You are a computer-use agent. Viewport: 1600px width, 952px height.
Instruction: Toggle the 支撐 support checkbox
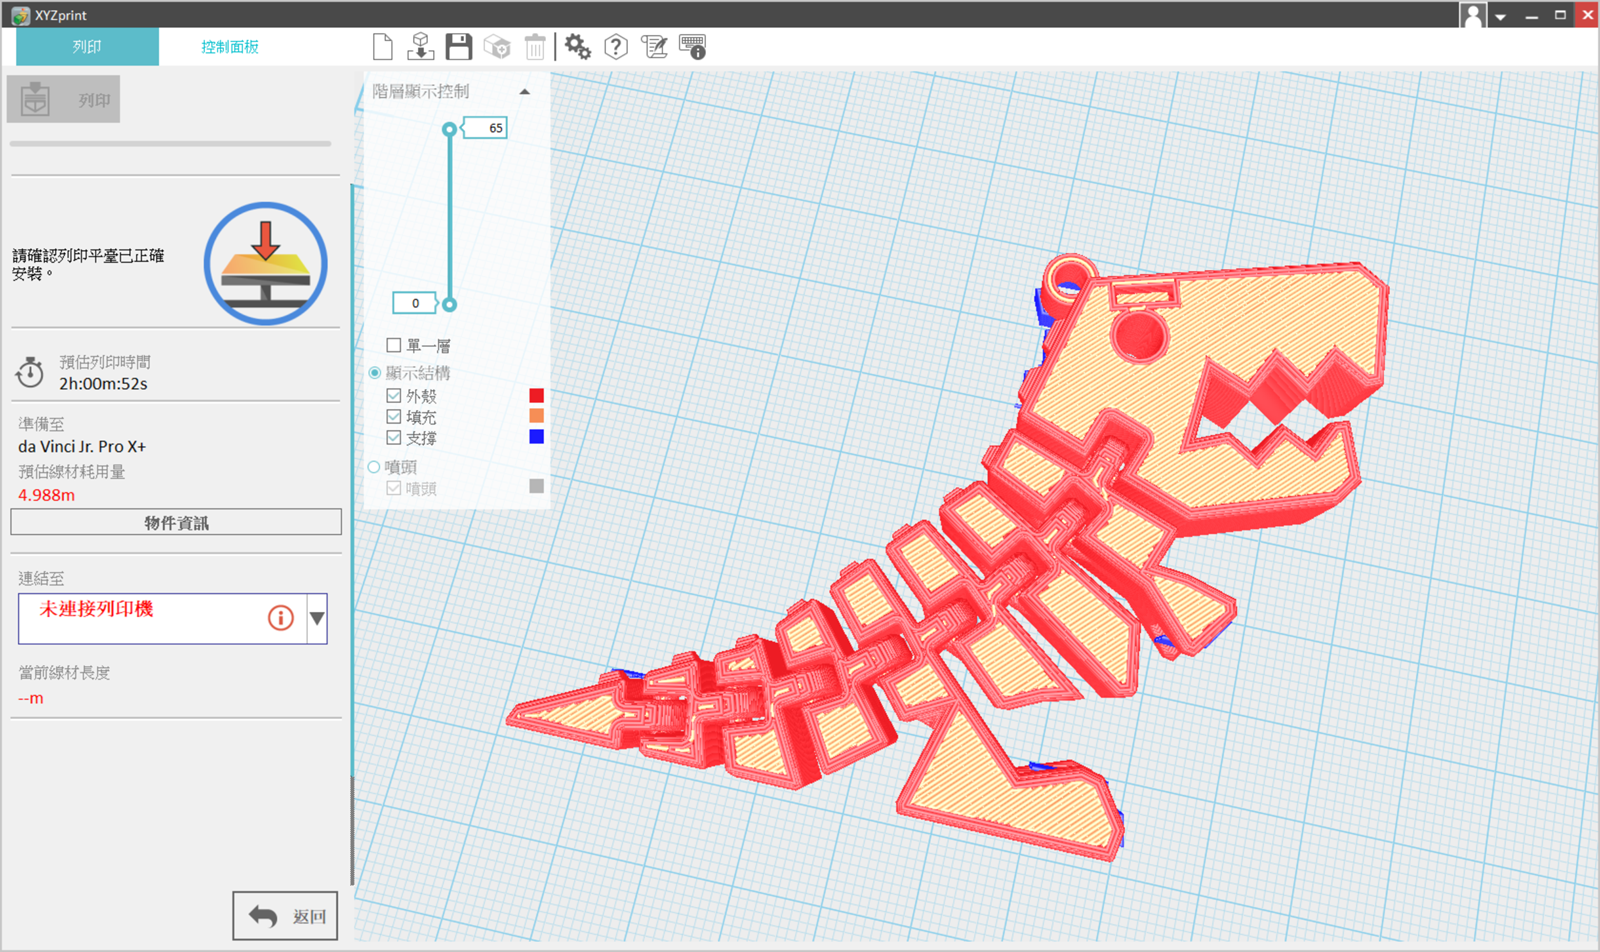click(x=394, y=438)
